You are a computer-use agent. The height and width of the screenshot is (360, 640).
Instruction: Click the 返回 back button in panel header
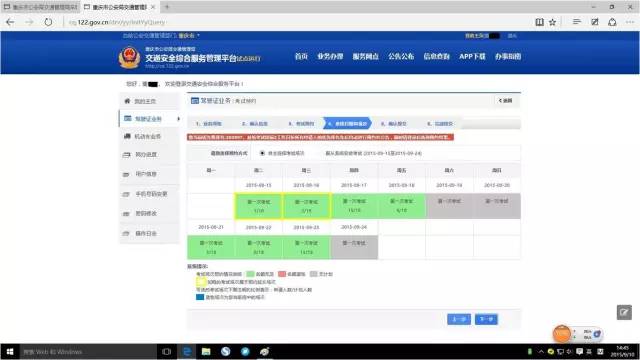tap(505, 100)
